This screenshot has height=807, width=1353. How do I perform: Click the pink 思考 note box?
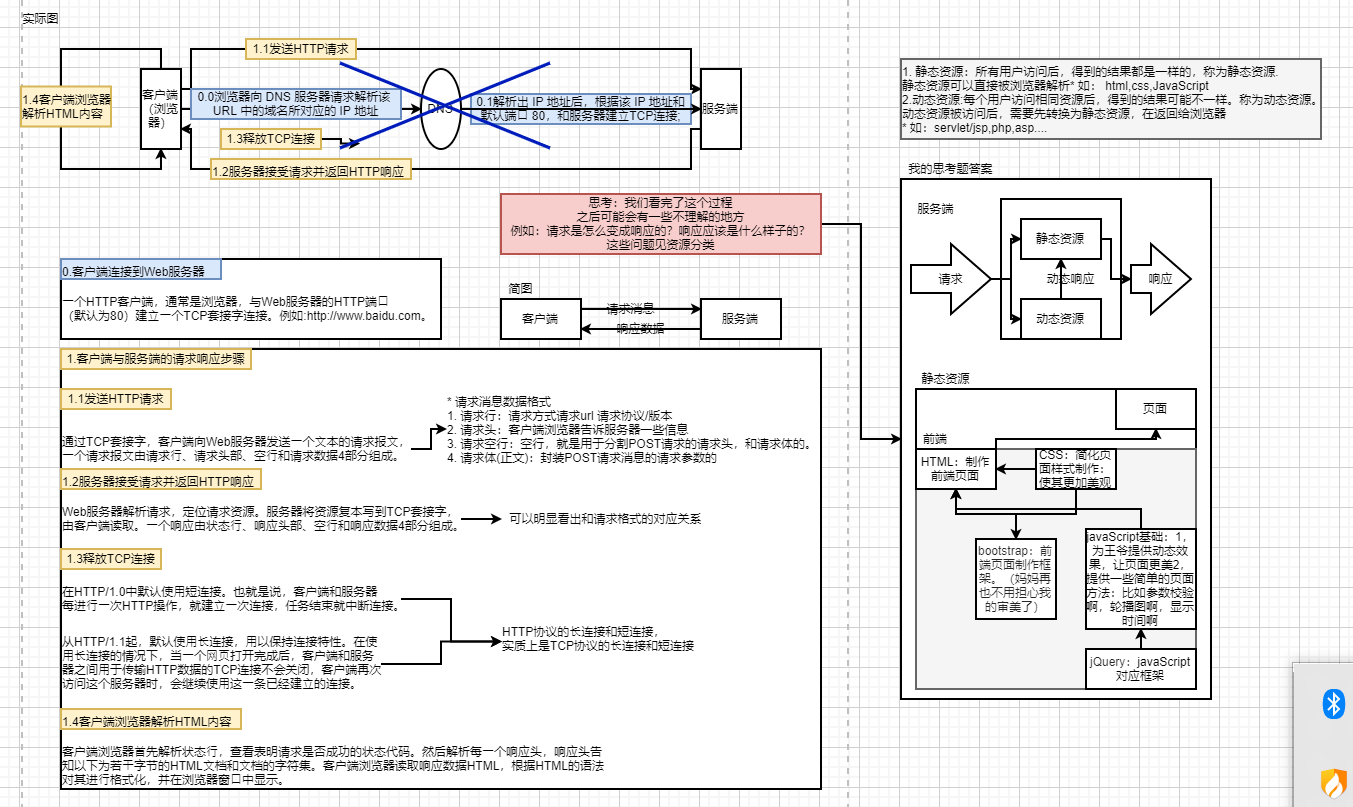(662, 224)
